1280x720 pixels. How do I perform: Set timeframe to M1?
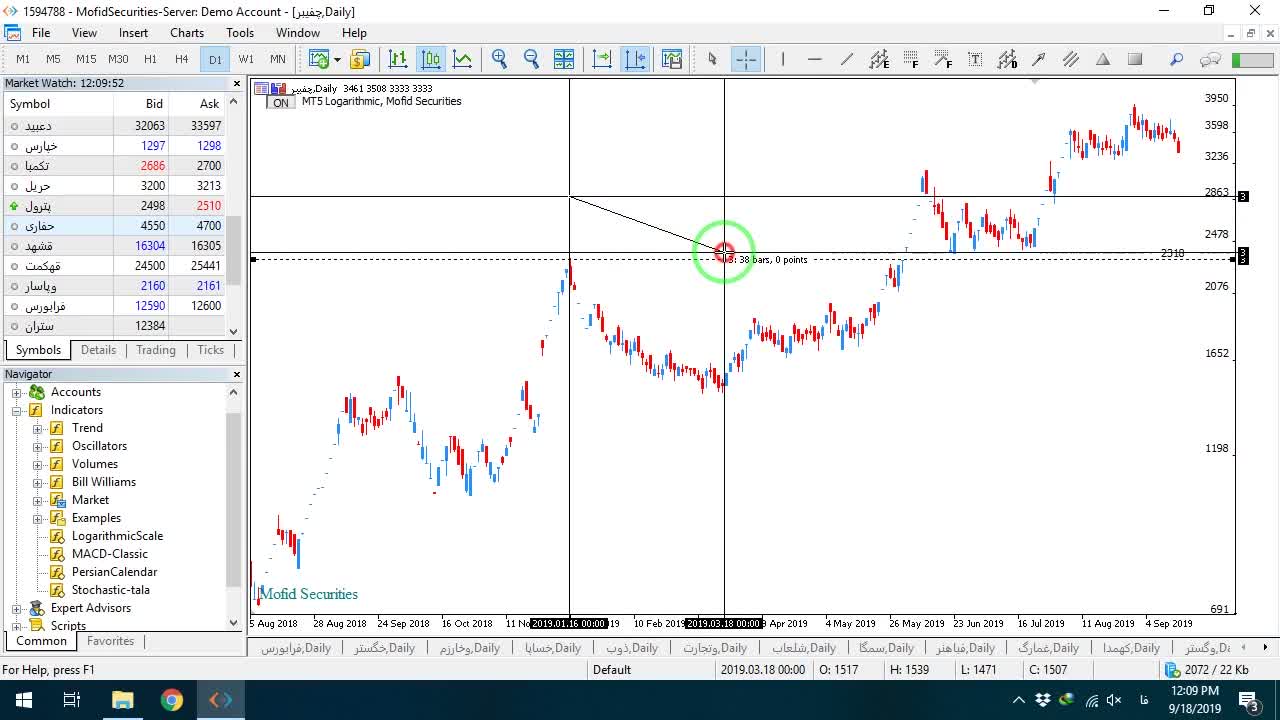pyautogui.click(x=23, y=59)
